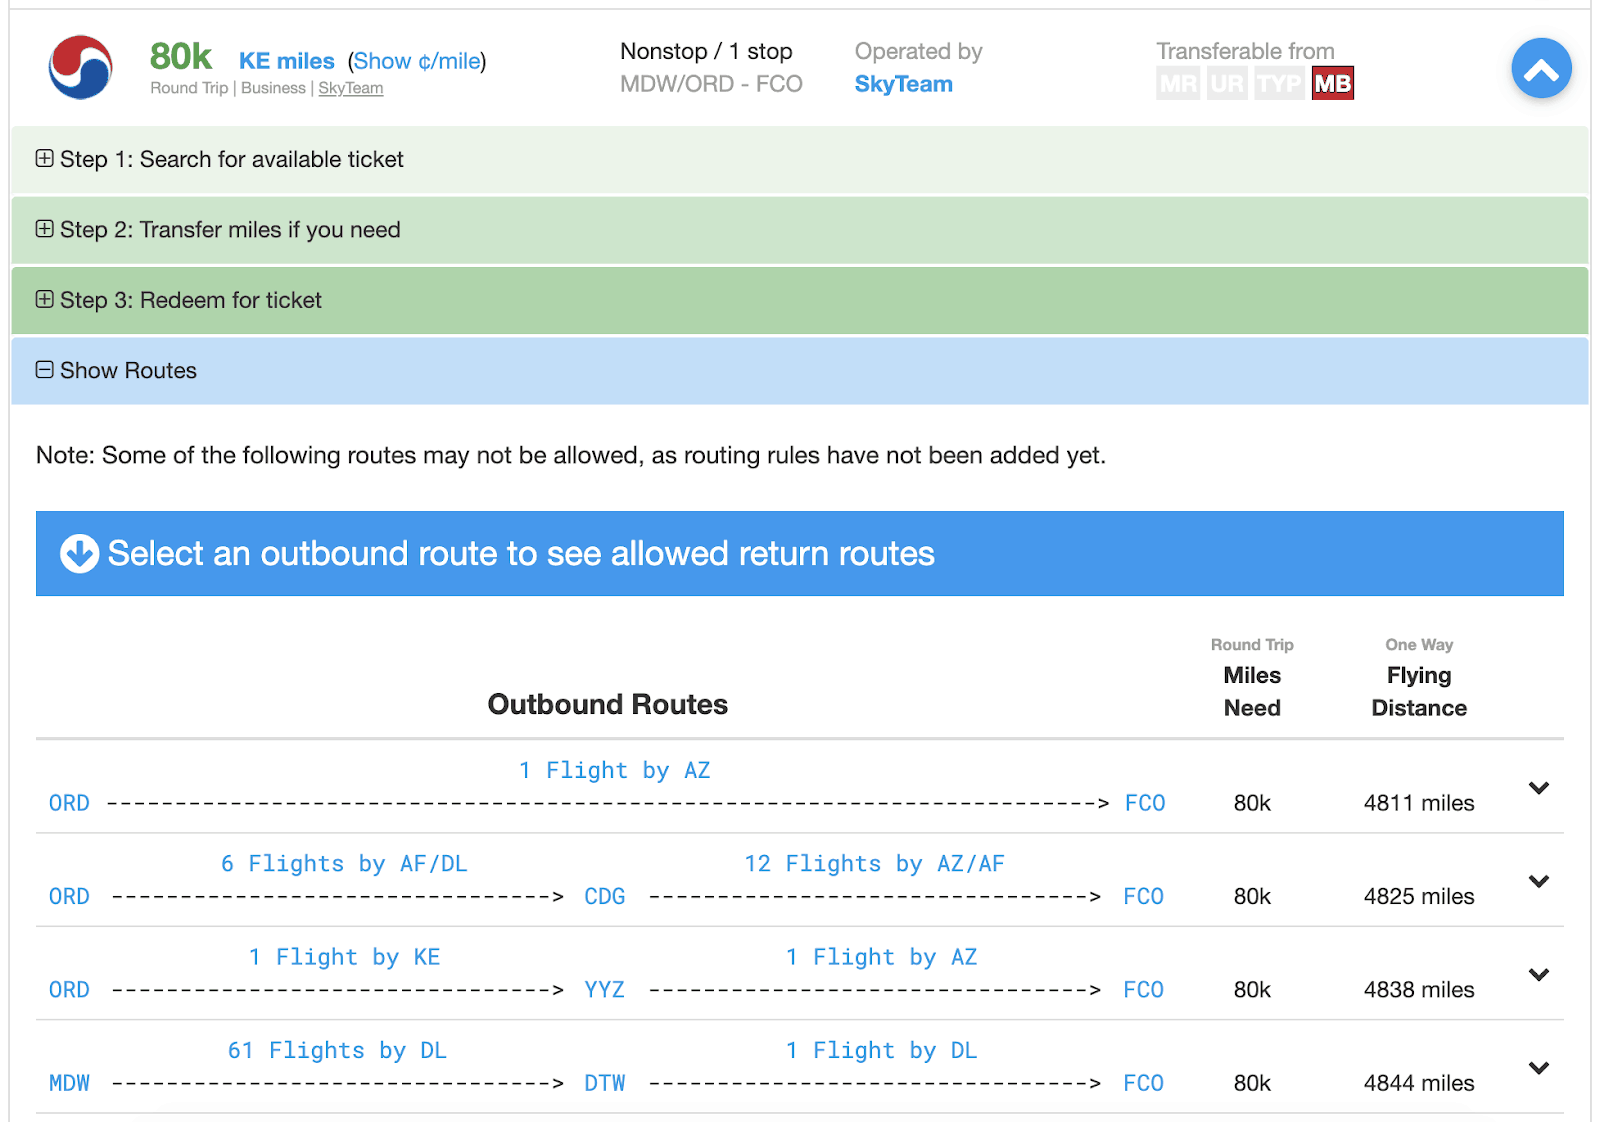Collapse the panel with the blue up-arrow button
1600x1122 pixels.
click(1541, 68)
